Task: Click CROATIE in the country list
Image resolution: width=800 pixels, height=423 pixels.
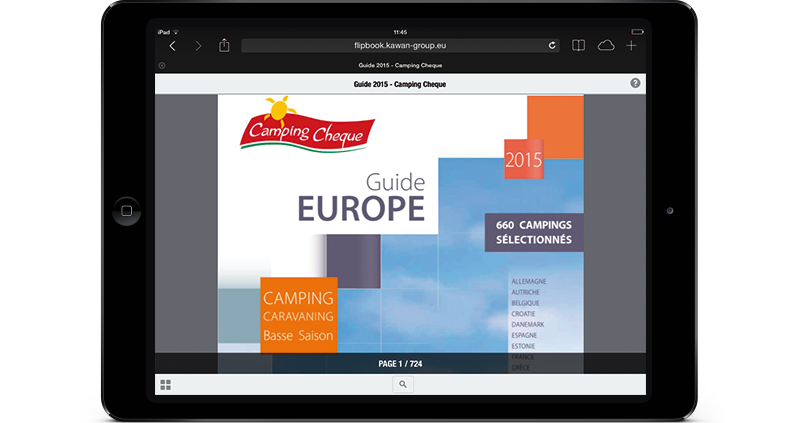Action: coord(523,314)
